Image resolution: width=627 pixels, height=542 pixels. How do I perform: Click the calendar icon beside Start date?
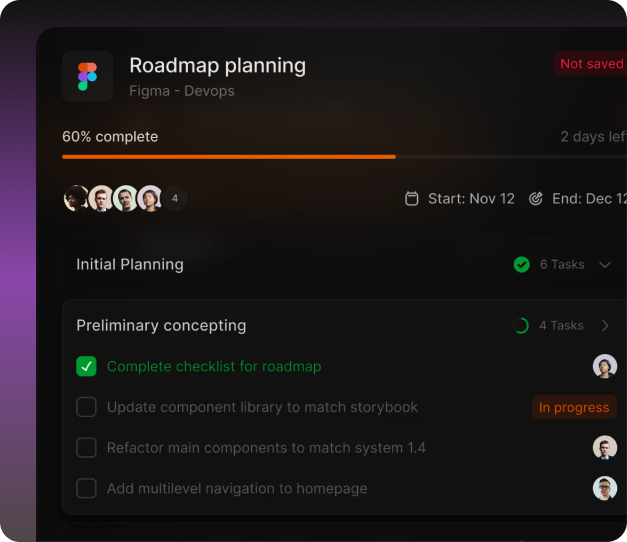[x=411, y=199]
